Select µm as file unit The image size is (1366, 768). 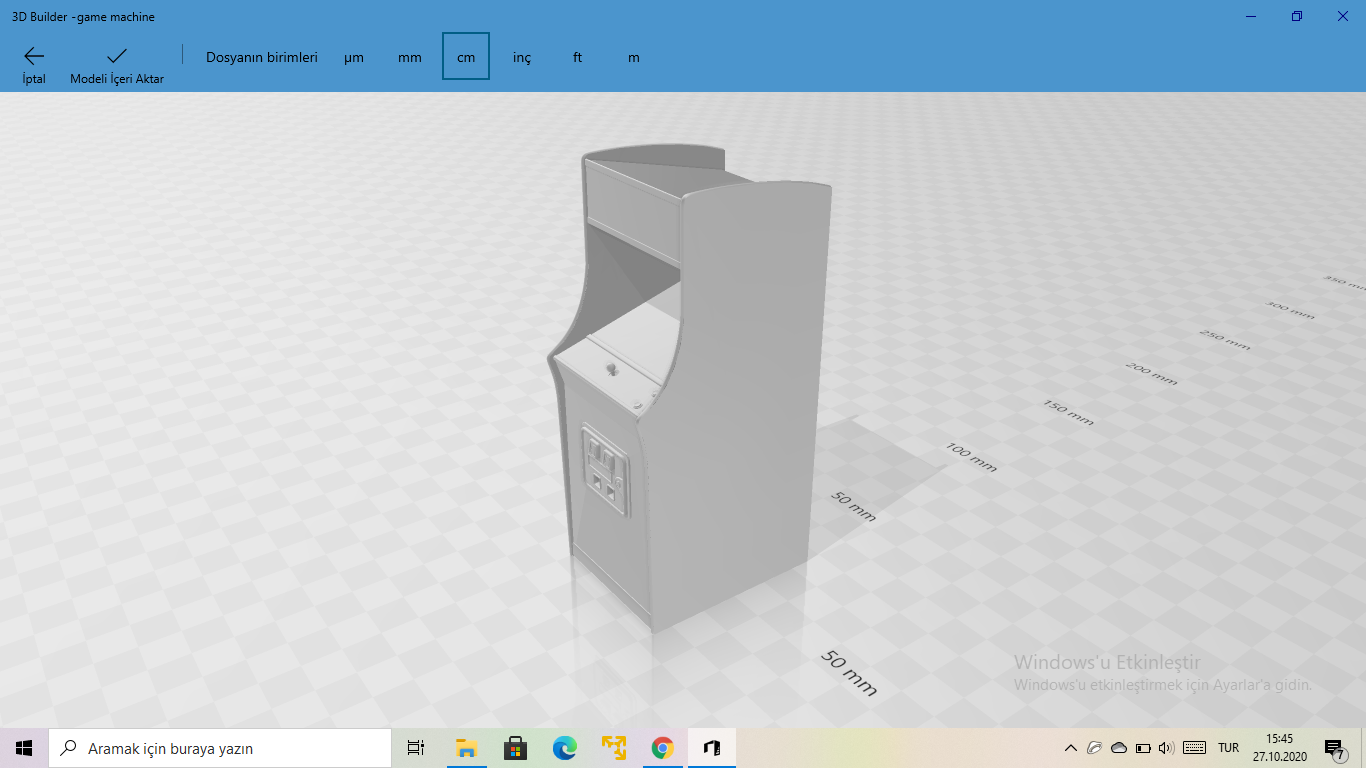click(354, 57)
